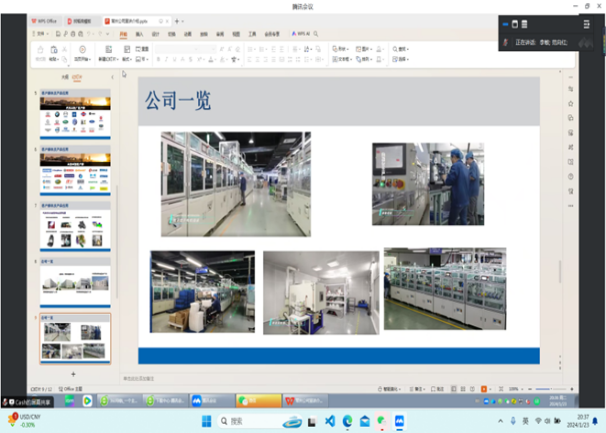Add a slide with the panel plus button
The height and width of the screenshot is (433, 606).
click(x=72, y=373)
